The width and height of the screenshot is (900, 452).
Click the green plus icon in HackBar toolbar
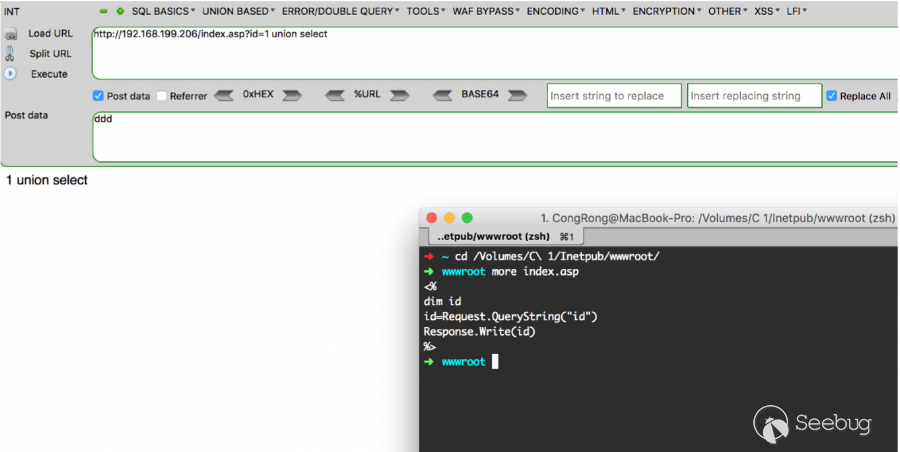120,11
